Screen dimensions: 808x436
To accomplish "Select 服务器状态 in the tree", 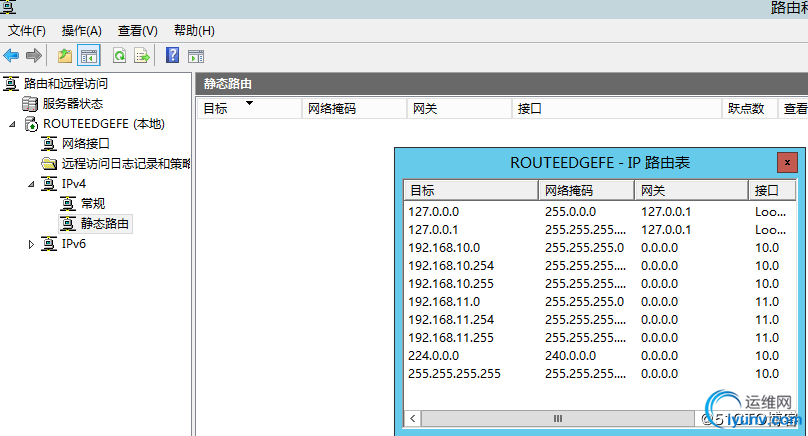I will point(73,104).
